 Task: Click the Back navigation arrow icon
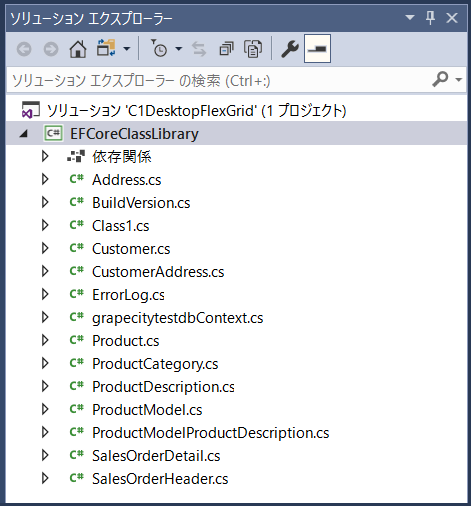[24, 49]
